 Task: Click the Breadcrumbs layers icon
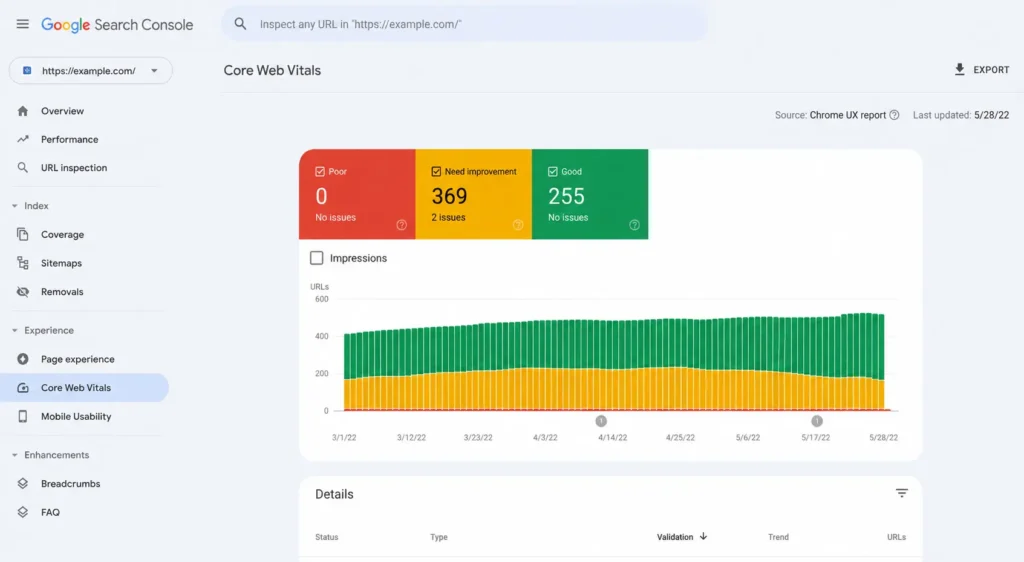[x=23, y=484]
